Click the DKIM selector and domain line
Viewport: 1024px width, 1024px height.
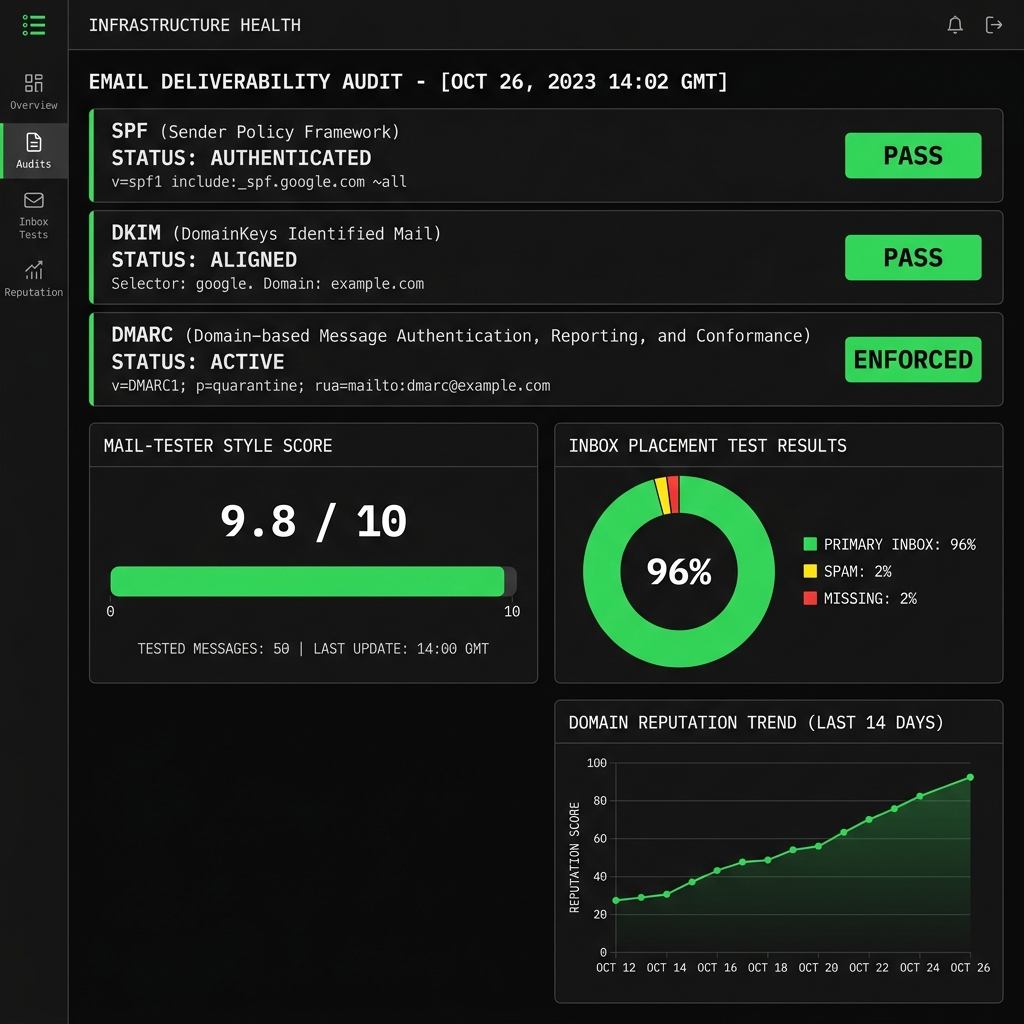point(268,283)
